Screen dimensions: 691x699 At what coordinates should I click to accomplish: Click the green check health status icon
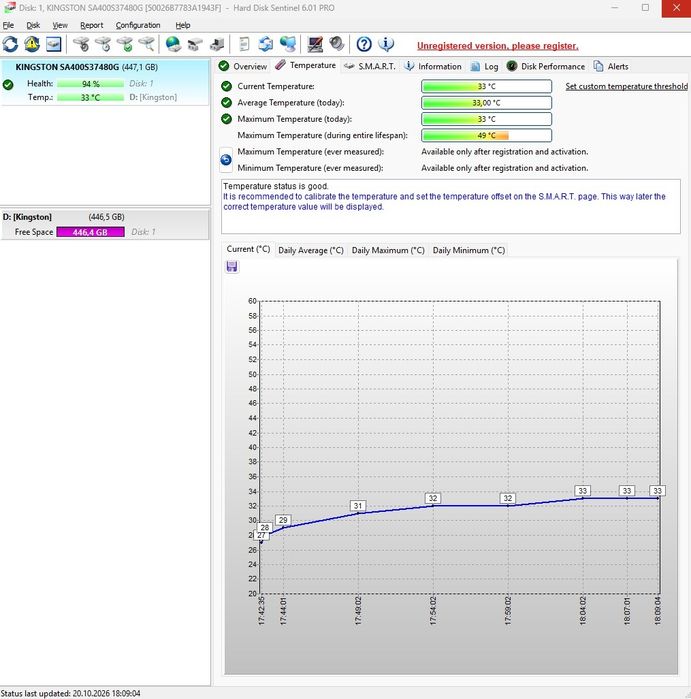point(8,84)
